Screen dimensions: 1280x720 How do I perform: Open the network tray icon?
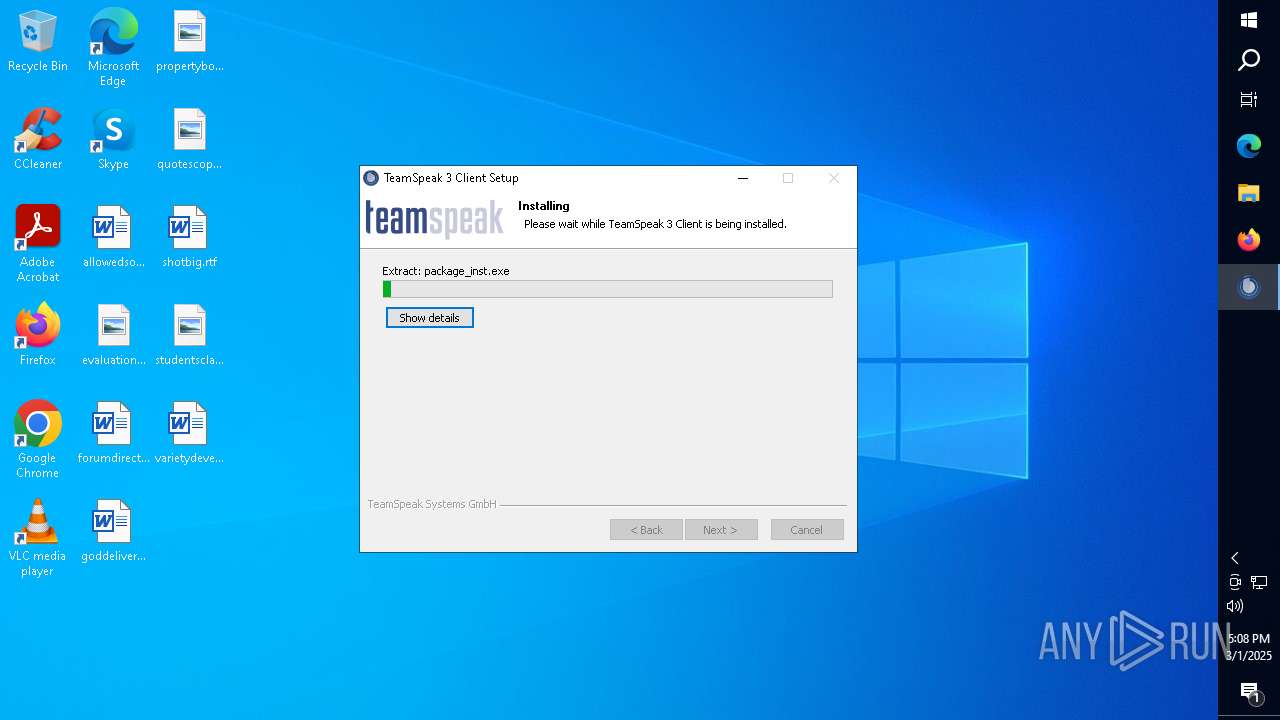(1259, 582)
